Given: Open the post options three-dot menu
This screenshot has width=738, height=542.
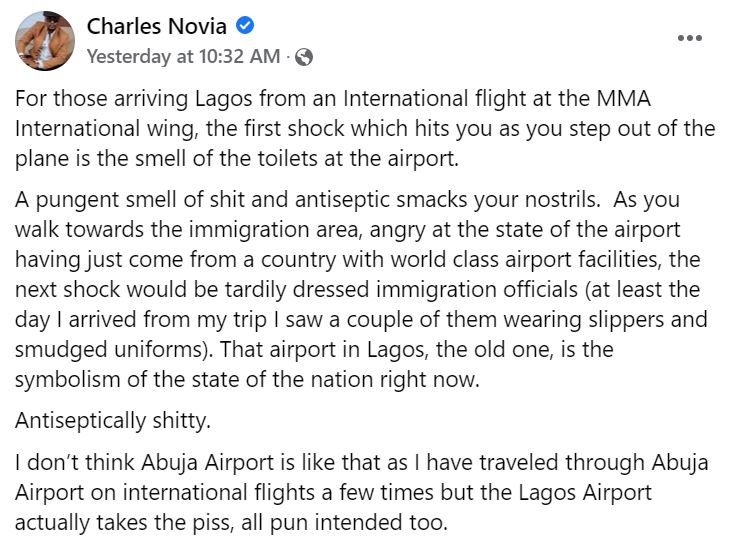Looking at the screenshot, I should coord(690,37).
